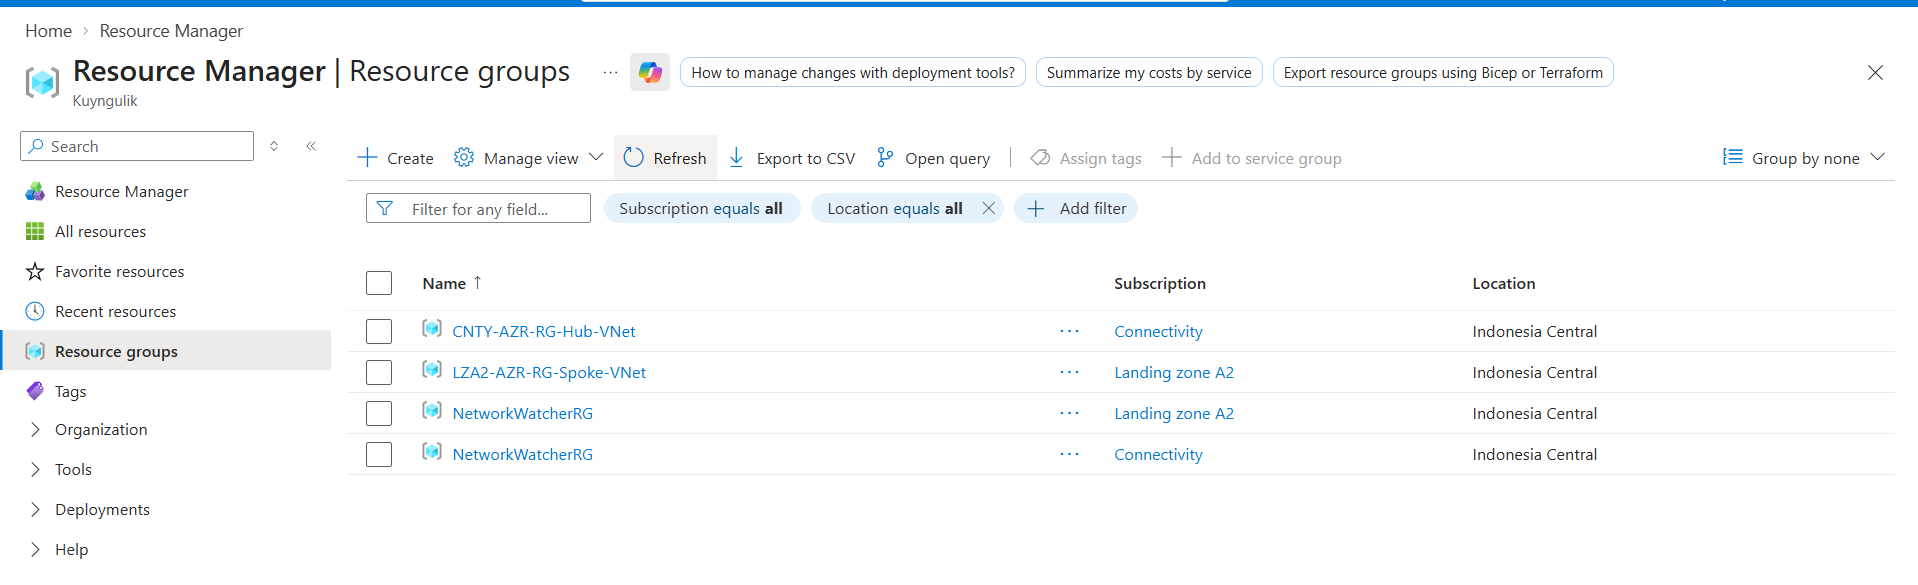This screenshot has height=585, width=1918.
Task: Click the Resource groups sidebar cube icon
Action: click(35, 351)
